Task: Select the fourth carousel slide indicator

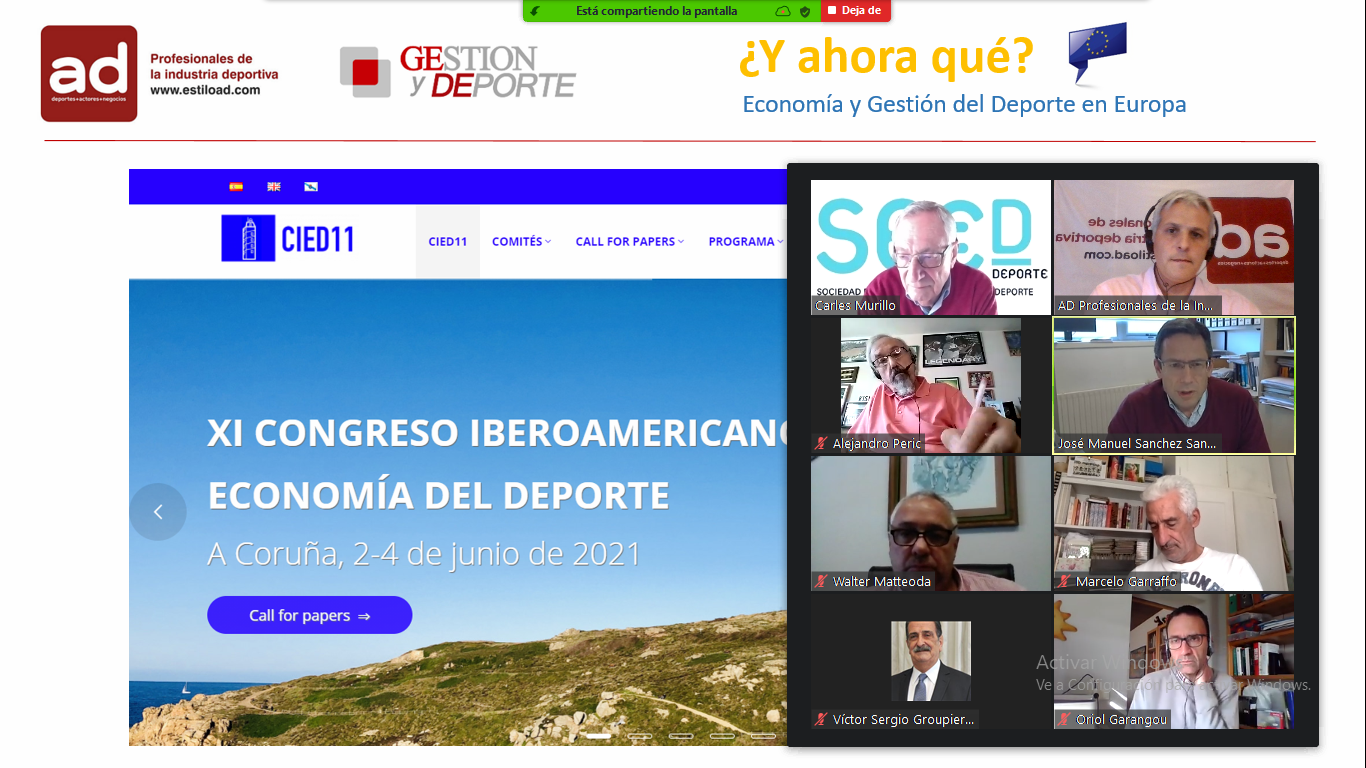Action: pyautogui.click(x=722, y=736)
